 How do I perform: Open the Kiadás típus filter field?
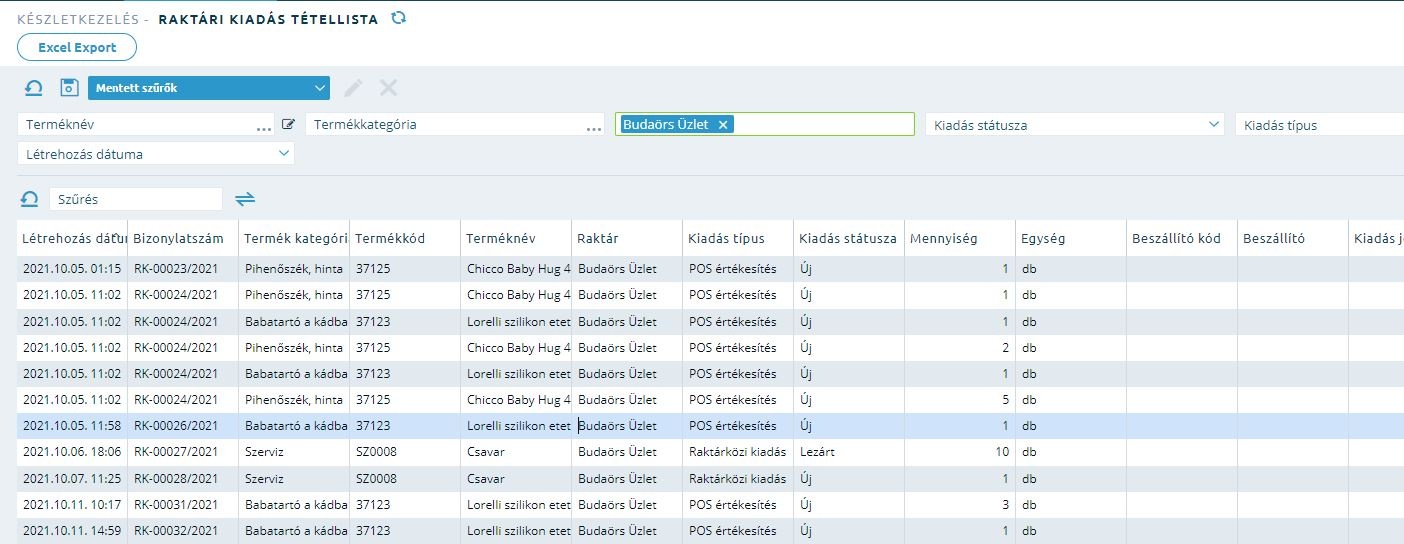point(1320,125)
